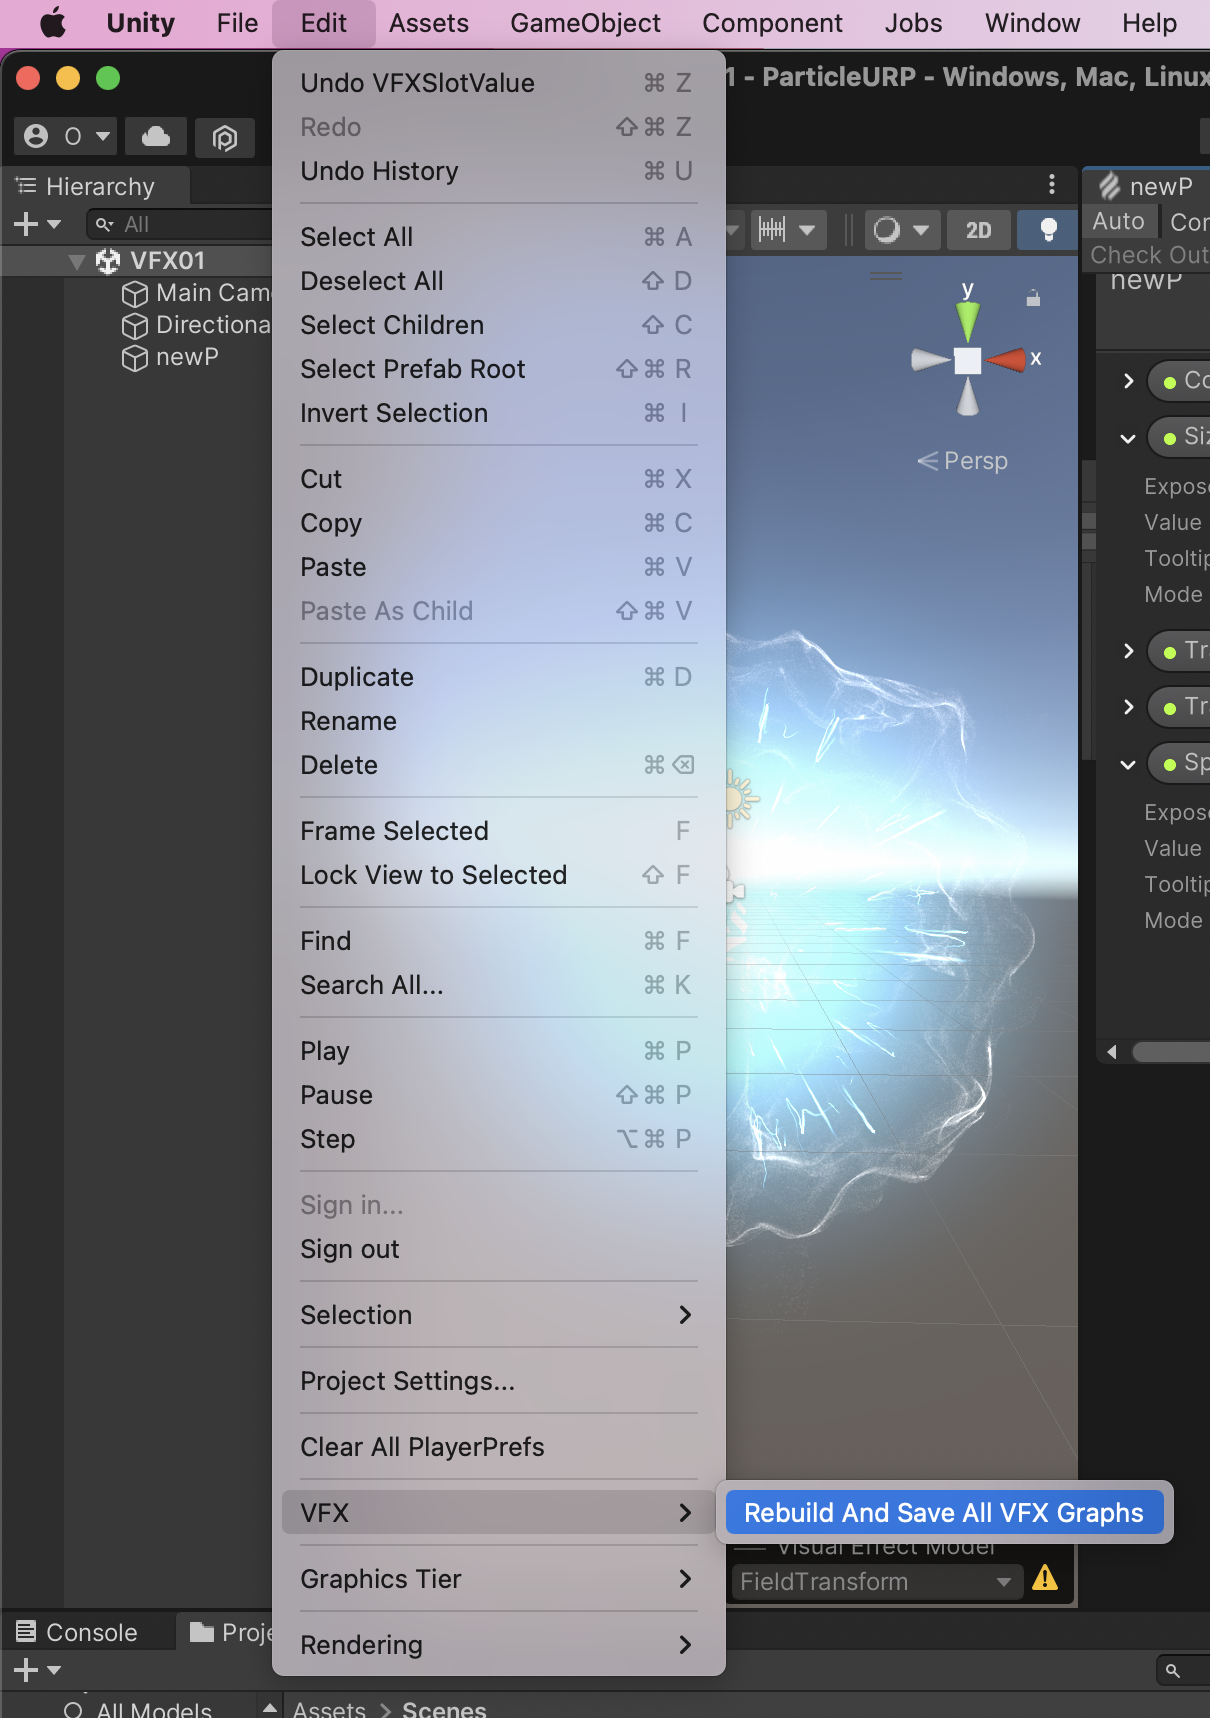Expand the Graphics Tier submenu
The height and width of the screenshot is (1718, 1210).
(498, 1579)
